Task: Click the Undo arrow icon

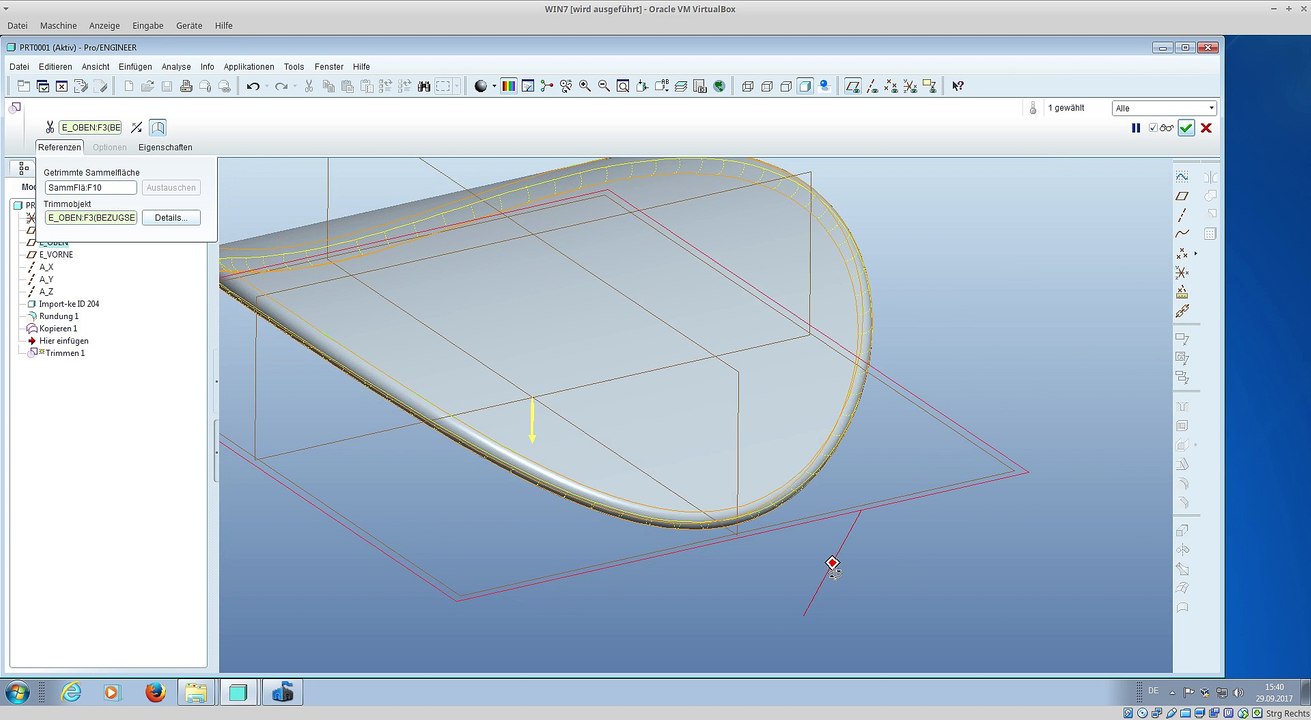Action: [x=252, y=87]
